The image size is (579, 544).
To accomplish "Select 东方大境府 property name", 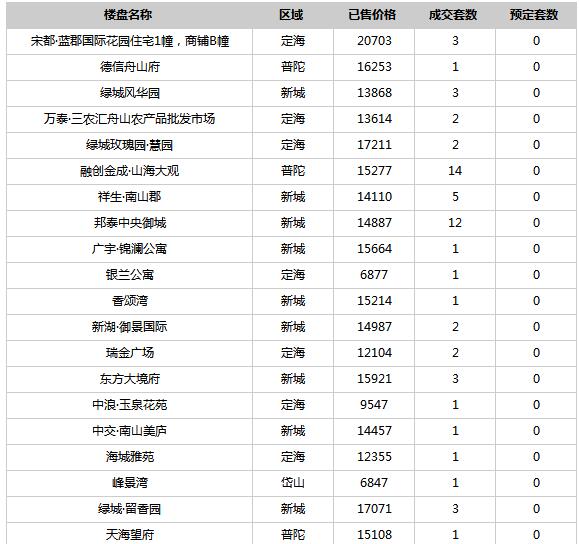I will click(130, 379).
